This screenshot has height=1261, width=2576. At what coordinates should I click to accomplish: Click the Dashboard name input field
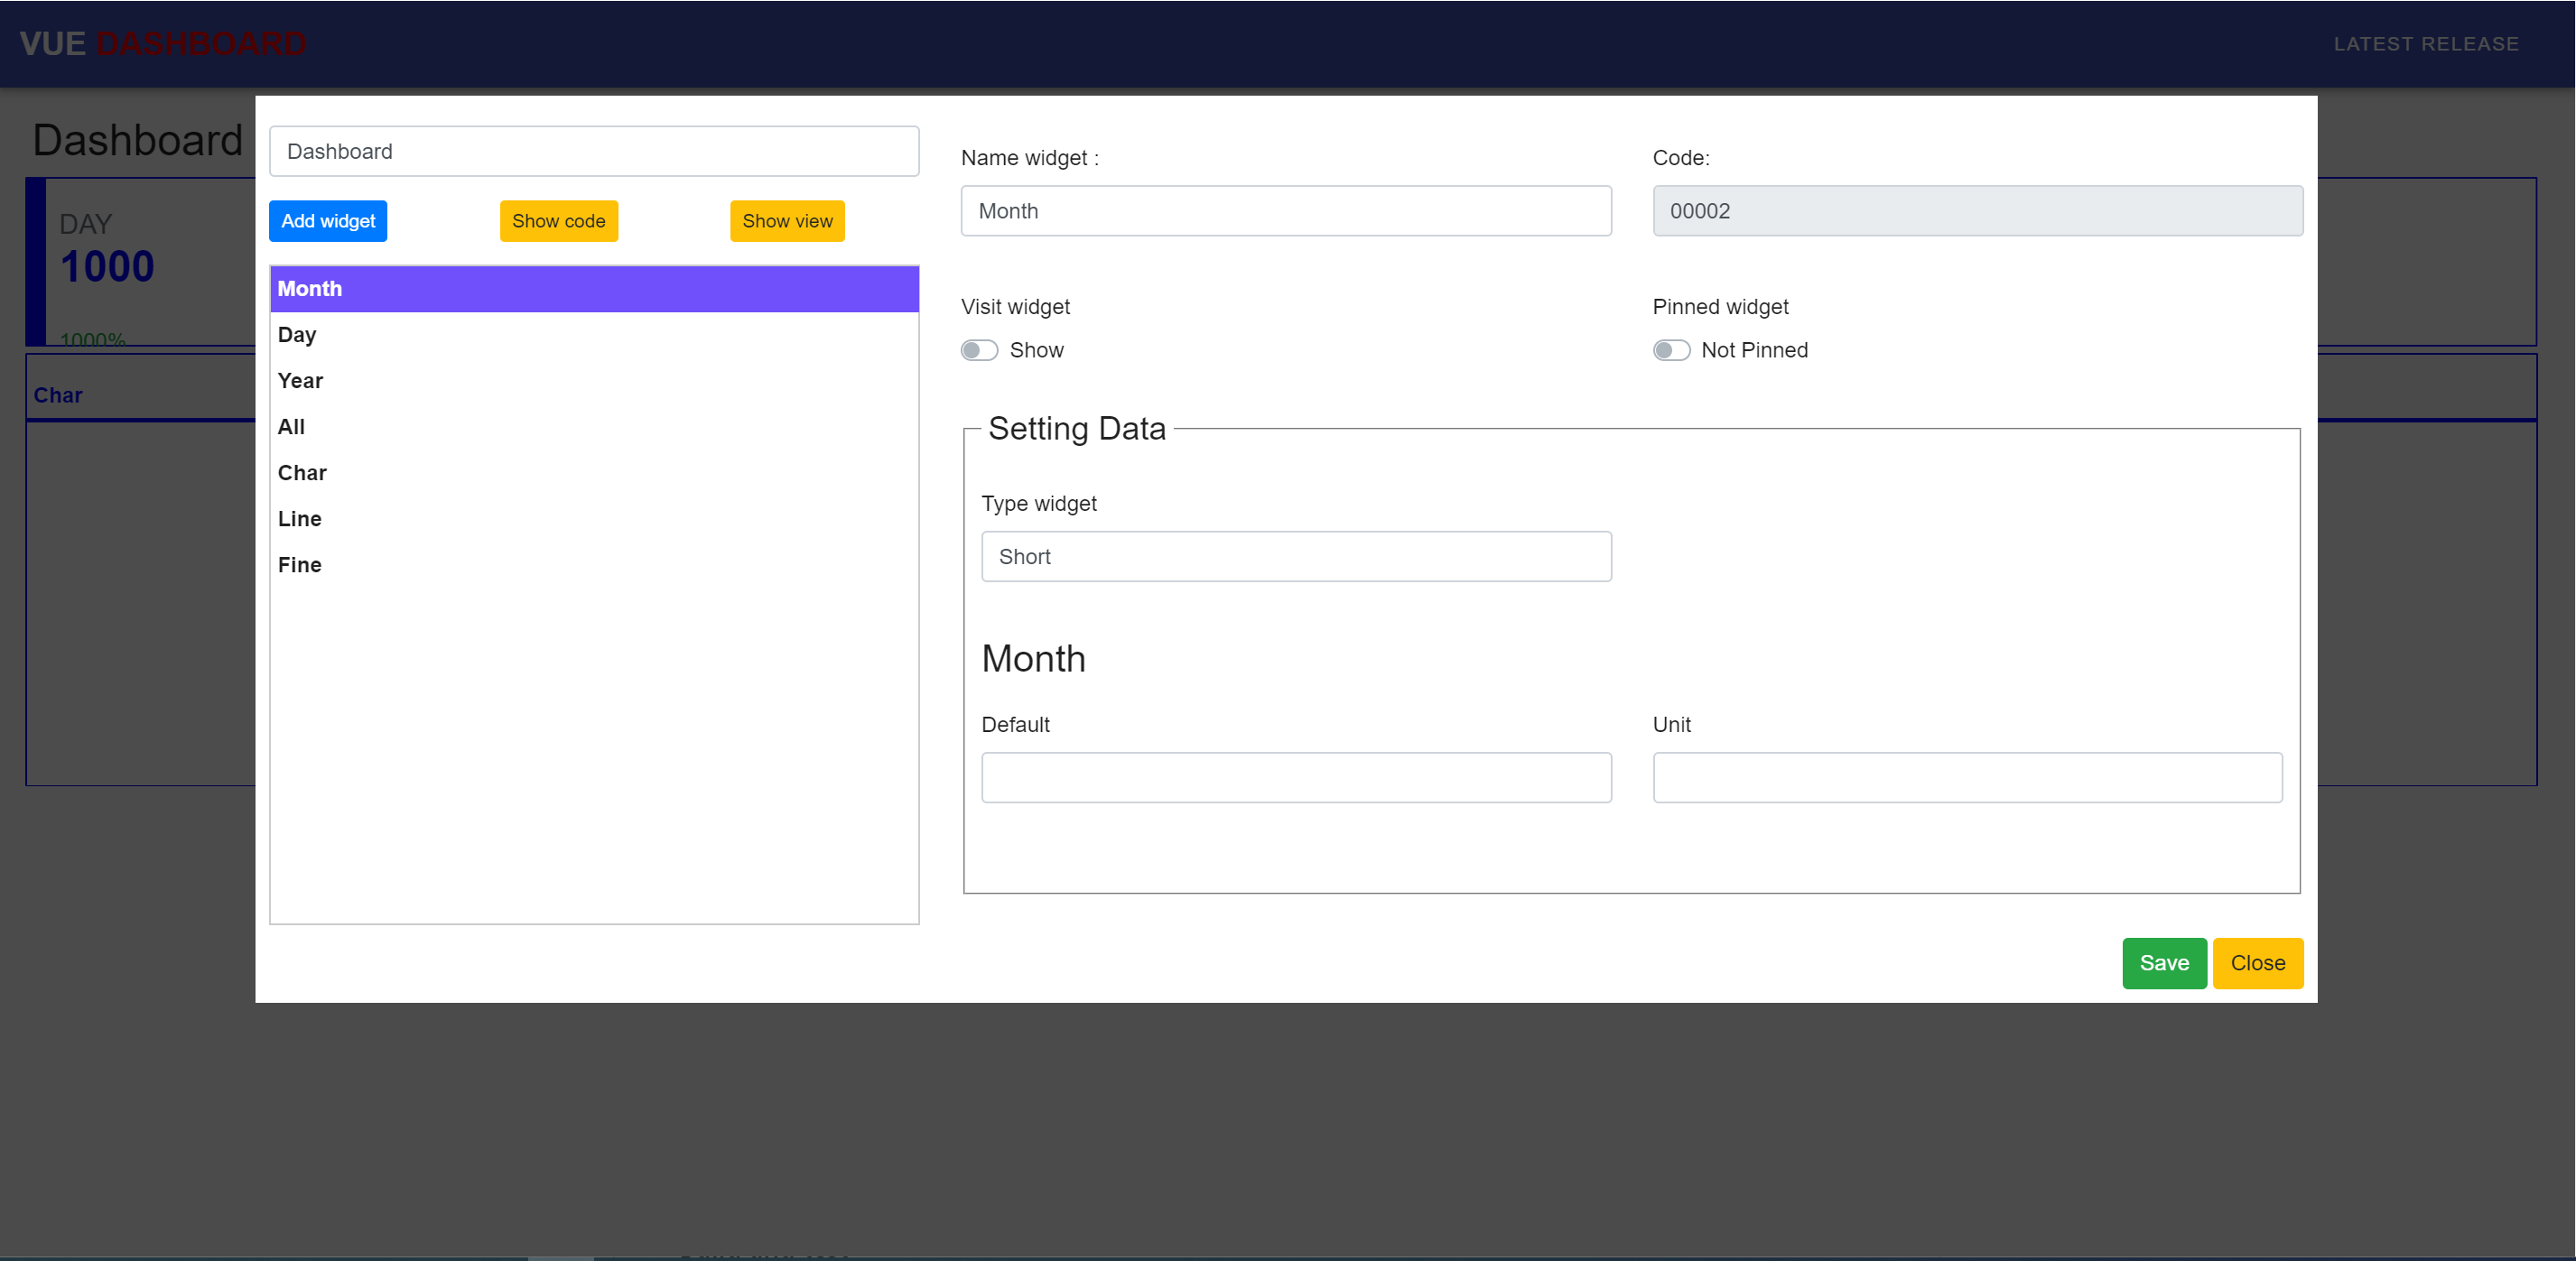point(593,151)
